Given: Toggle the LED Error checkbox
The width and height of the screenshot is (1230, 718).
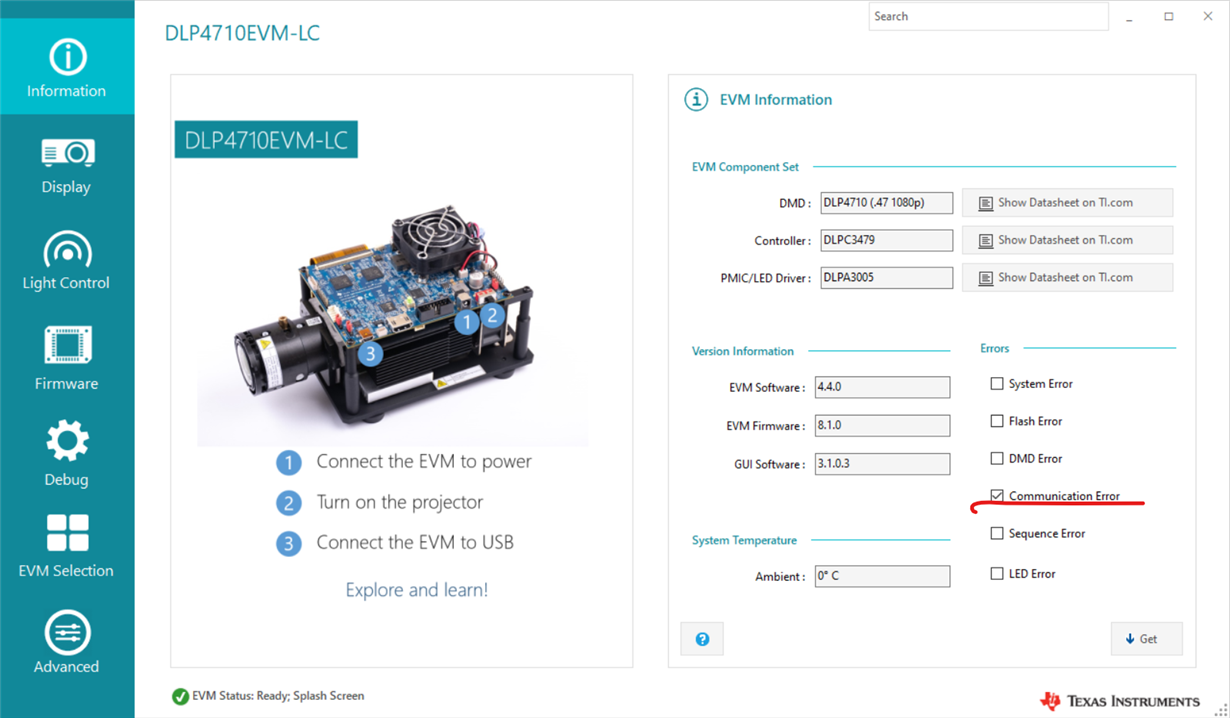Looking at the screenshot, I should [997, 573].
